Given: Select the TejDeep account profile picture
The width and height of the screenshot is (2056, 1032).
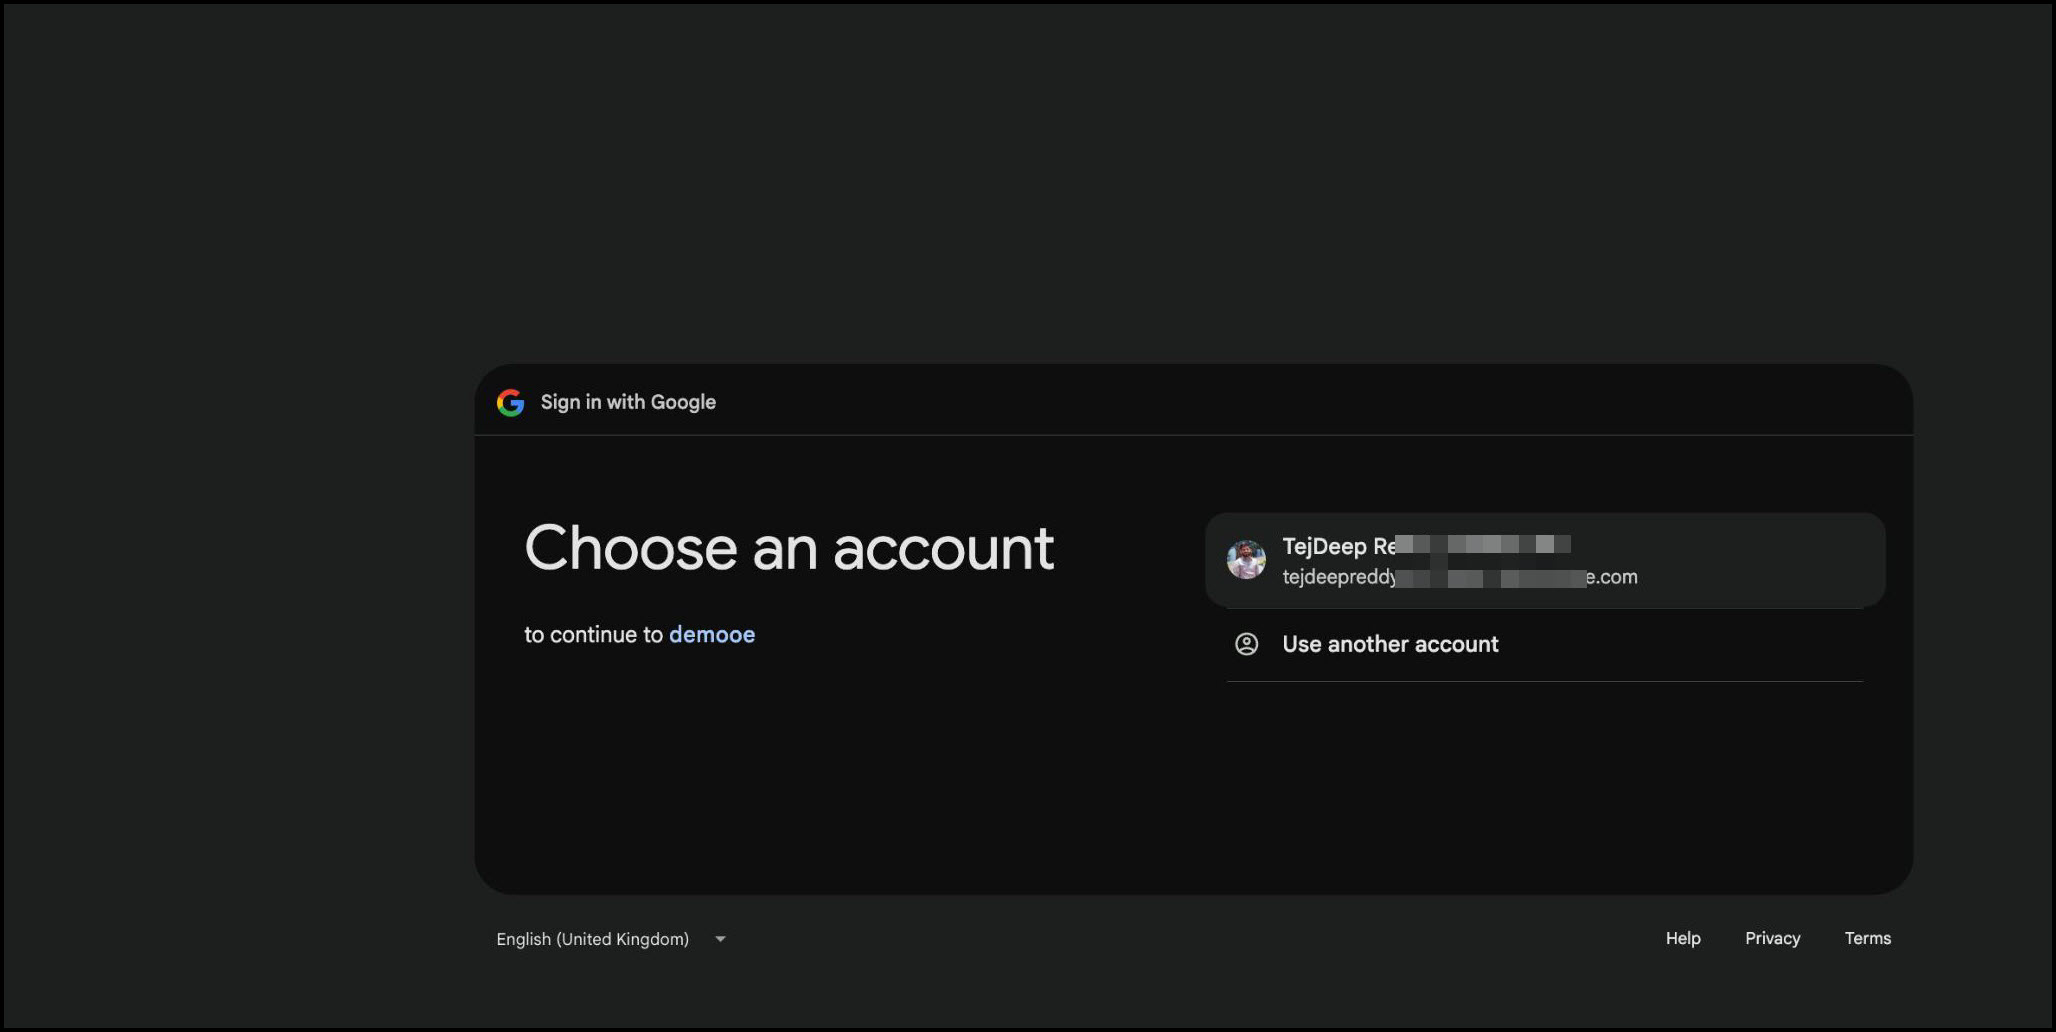Looking at the screenshot, I should tap(1246, 560).
